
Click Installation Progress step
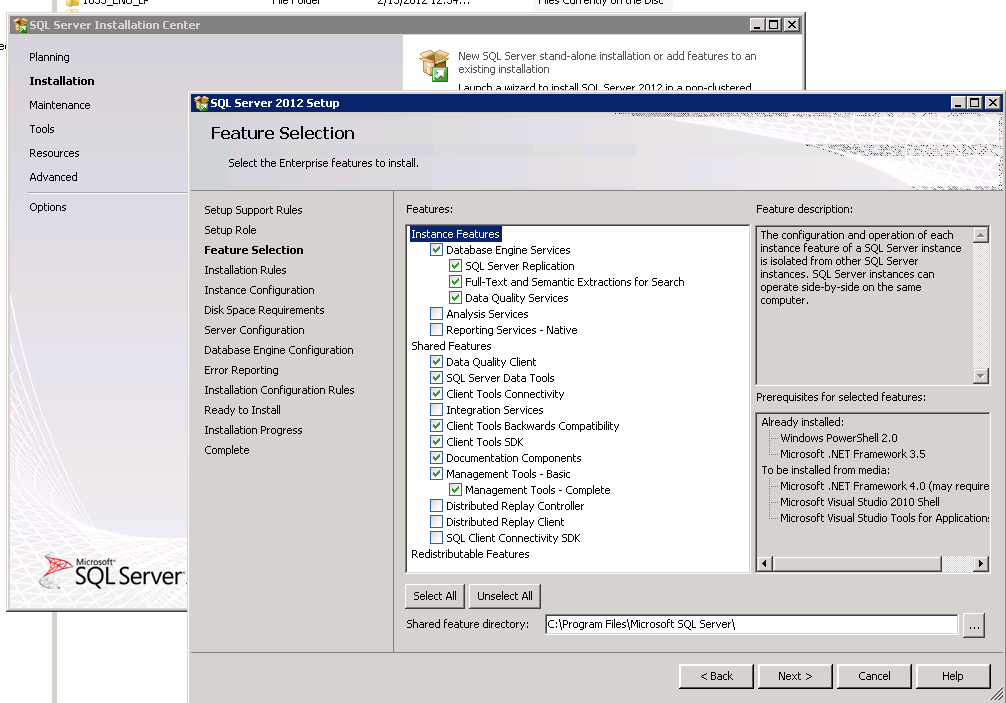[253, 430]
